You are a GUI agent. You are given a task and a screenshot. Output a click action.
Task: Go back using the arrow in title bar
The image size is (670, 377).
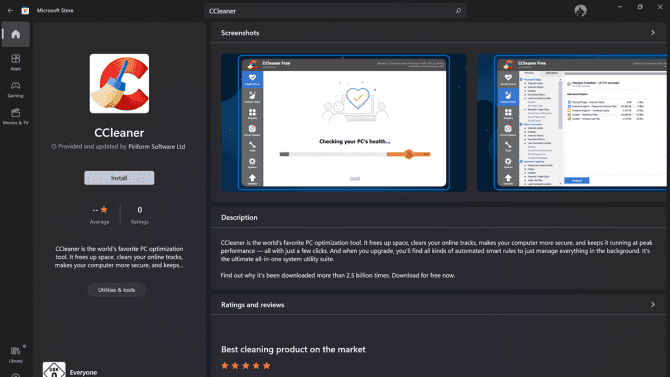tap(10, 11)
